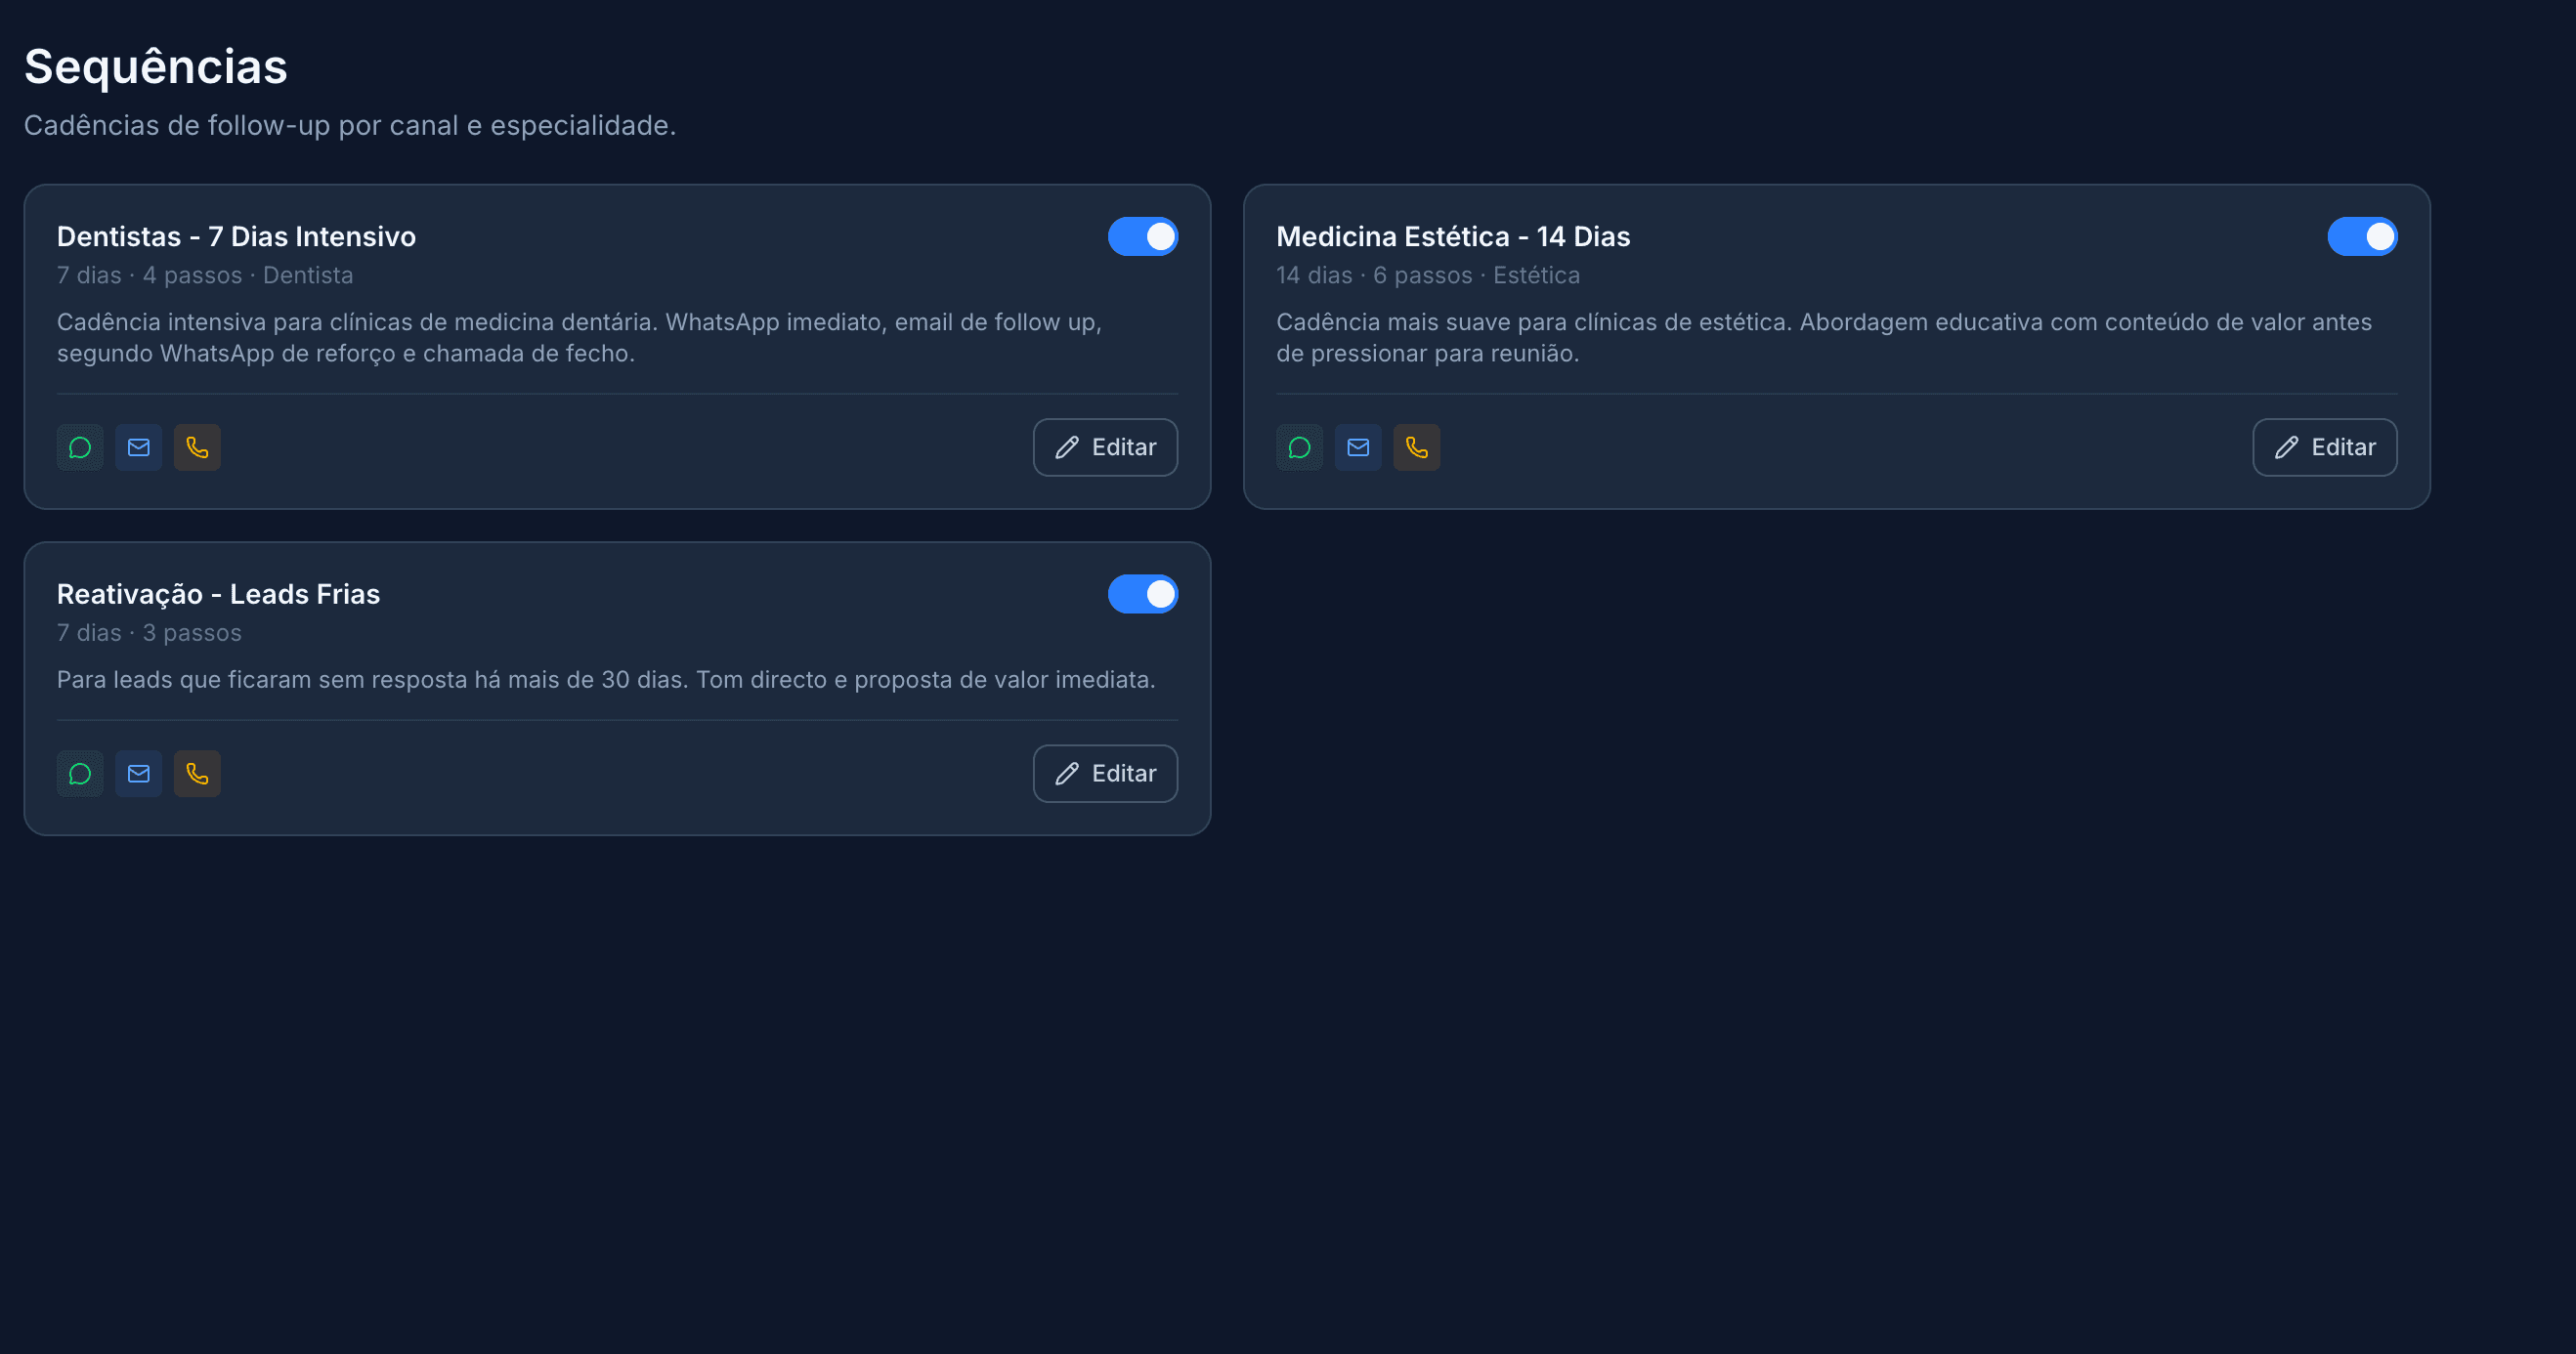Click '14 dias · 6 passos · Estética' text
The image size is (2576, 1354).
click(x=1428, y=276)
